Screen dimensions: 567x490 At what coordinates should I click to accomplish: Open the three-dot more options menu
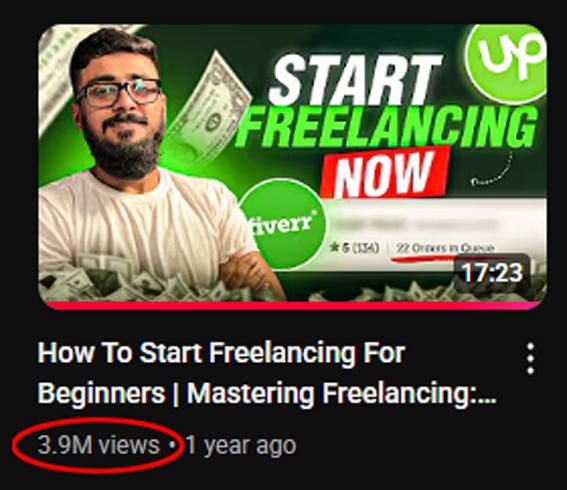(530, 358)
